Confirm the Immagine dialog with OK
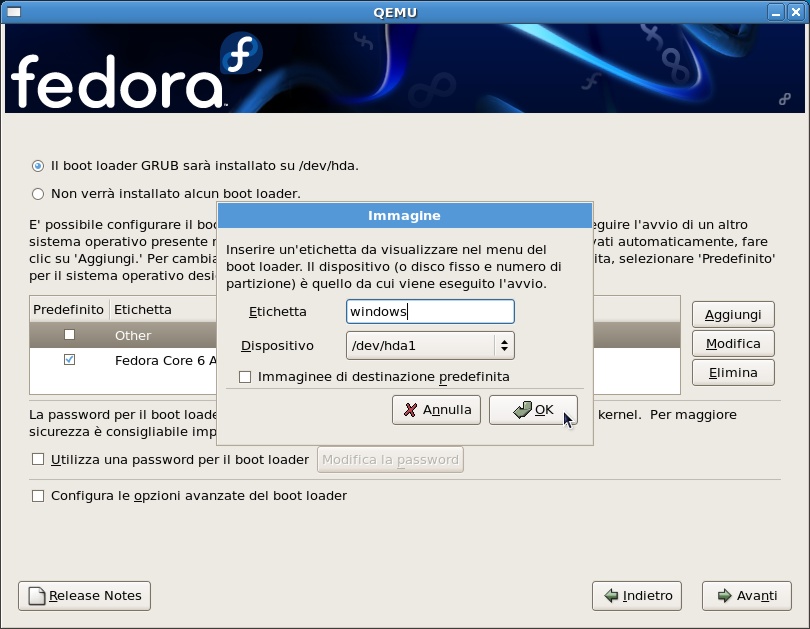810x629 pixels. tap(533, 410)
